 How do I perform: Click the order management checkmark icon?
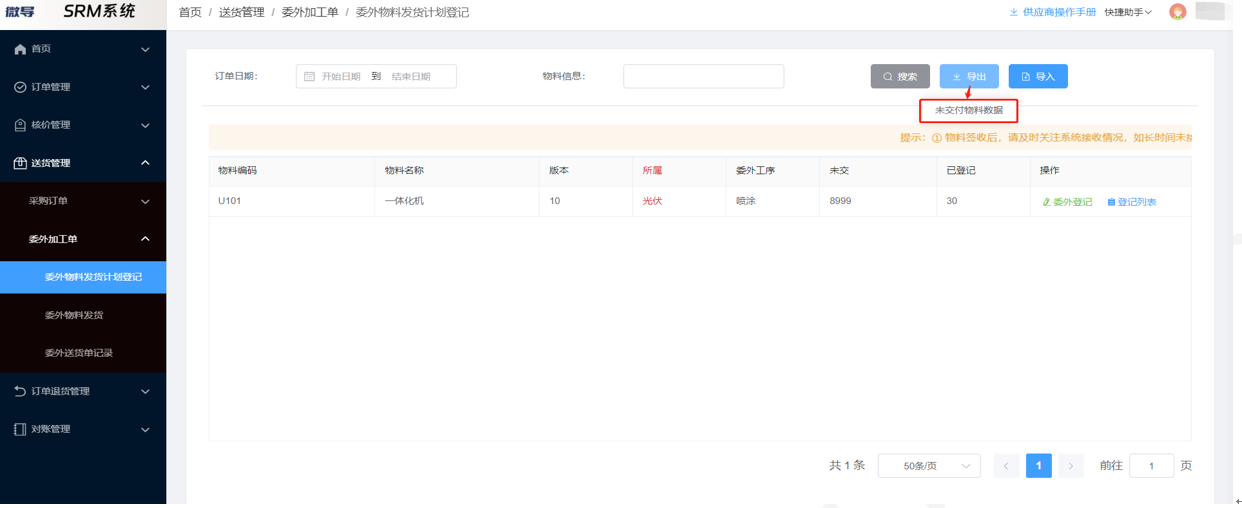pos(20,87)
